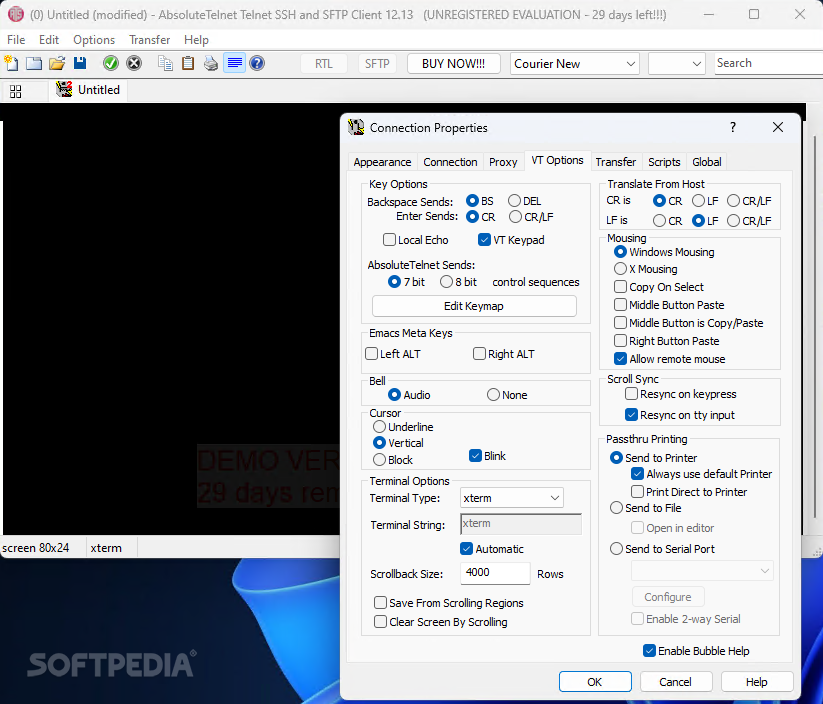Open the File menu
Viewport: 823px width, 704px height.
click(16, 40)
